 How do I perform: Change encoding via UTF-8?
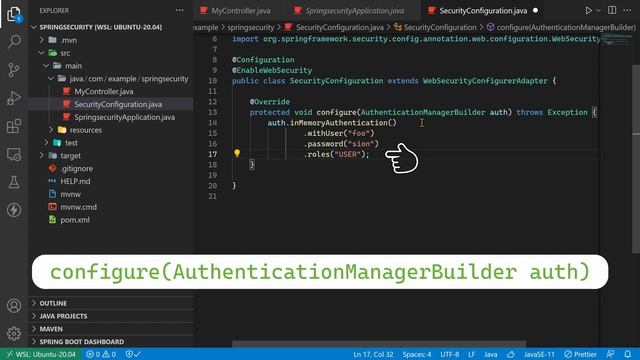click(449, 354)
